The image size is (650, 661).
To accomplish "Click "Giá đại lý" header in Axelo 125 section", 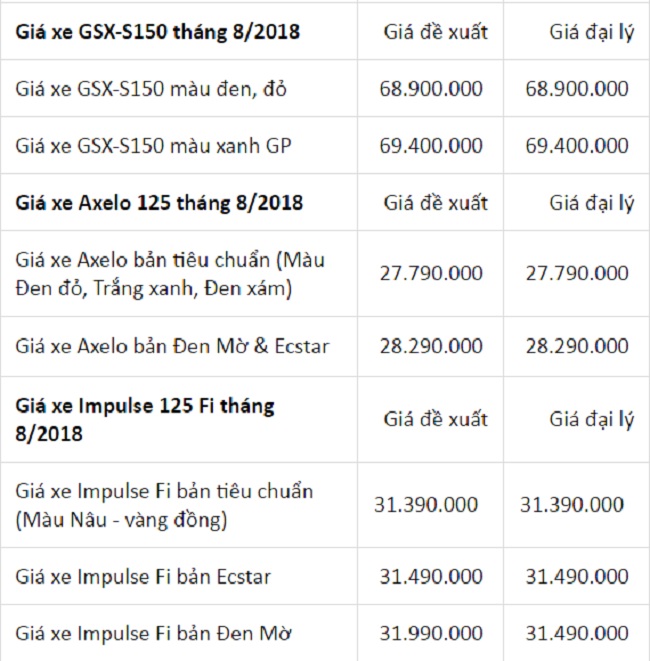I will point(591,203).
